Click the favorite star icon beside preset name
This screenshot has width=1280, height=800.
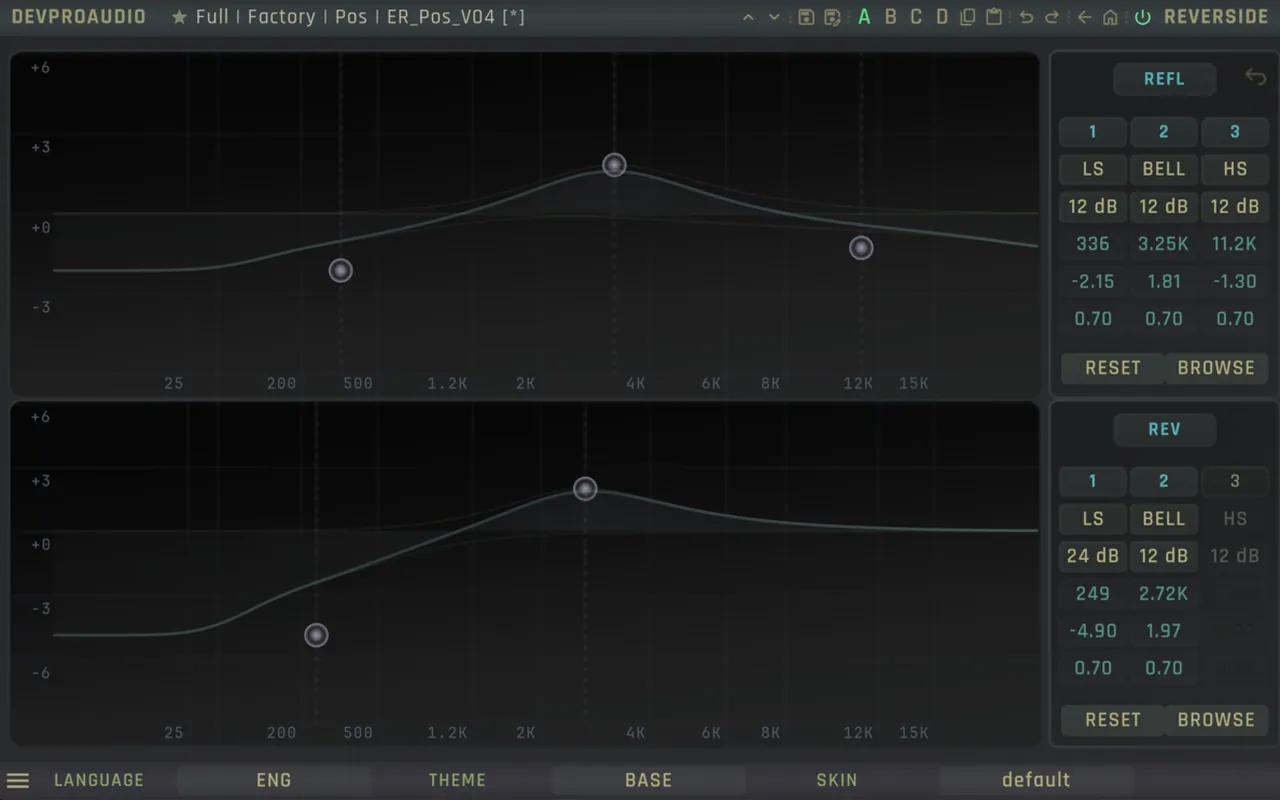(179, 17)
